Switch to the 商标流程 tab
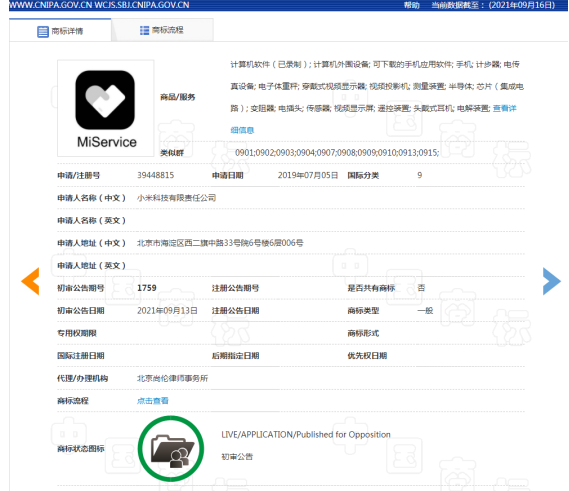The width and height of the screenshot is (569, 491). tap(162, 30)
